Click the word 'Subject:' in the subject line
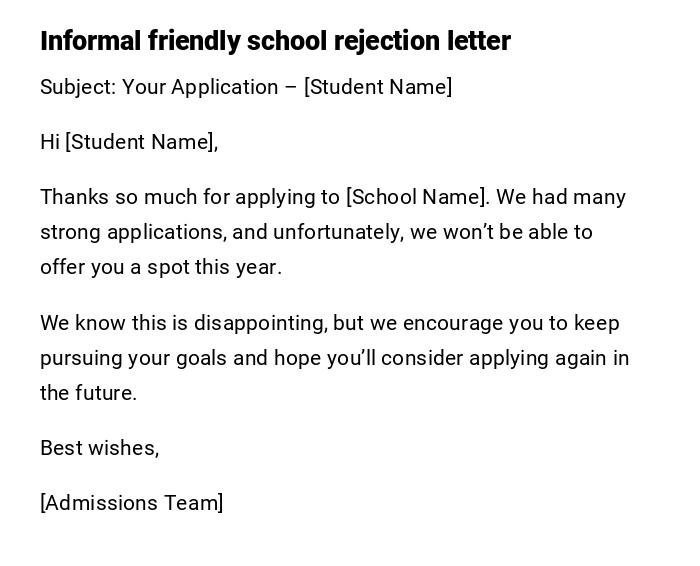Viewport: 700px width, 566px height. tap(78, 87)
